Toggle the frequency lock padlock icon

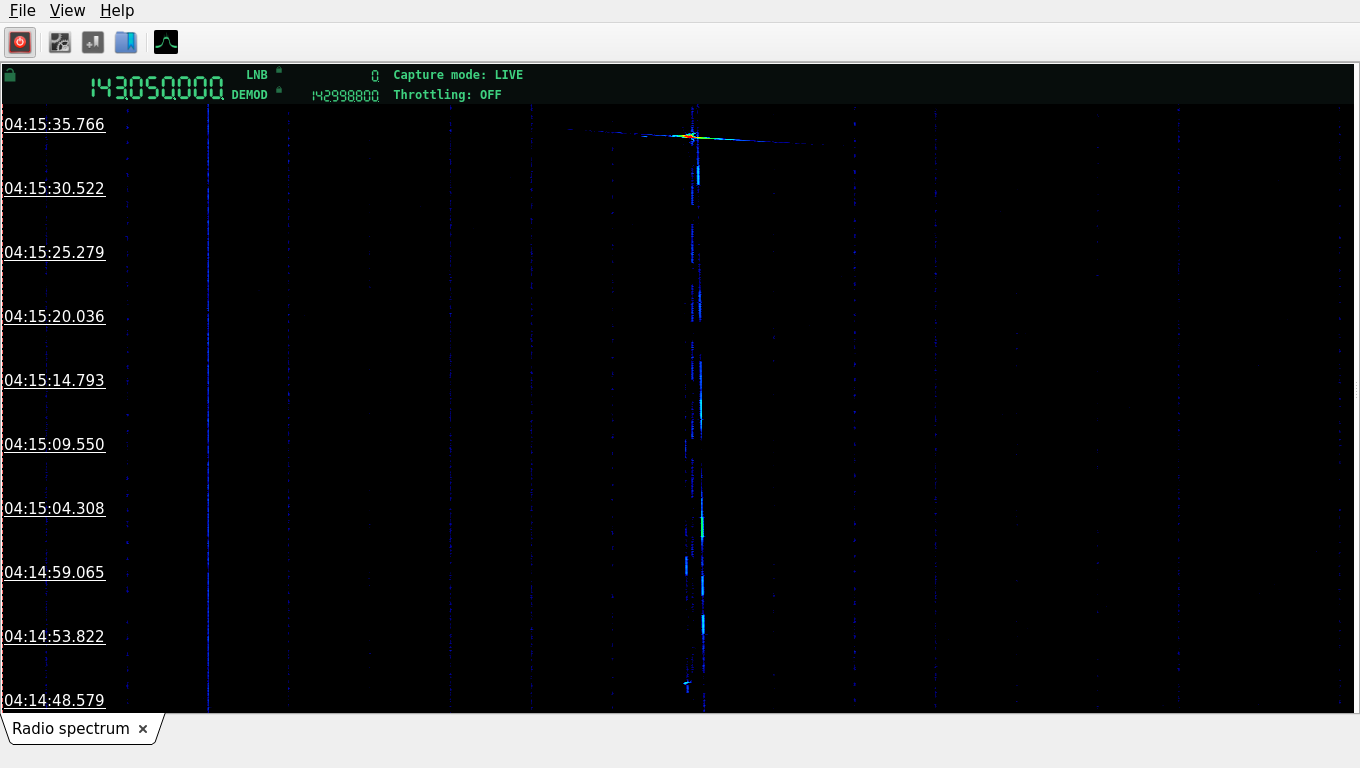(x=10, y=75)
